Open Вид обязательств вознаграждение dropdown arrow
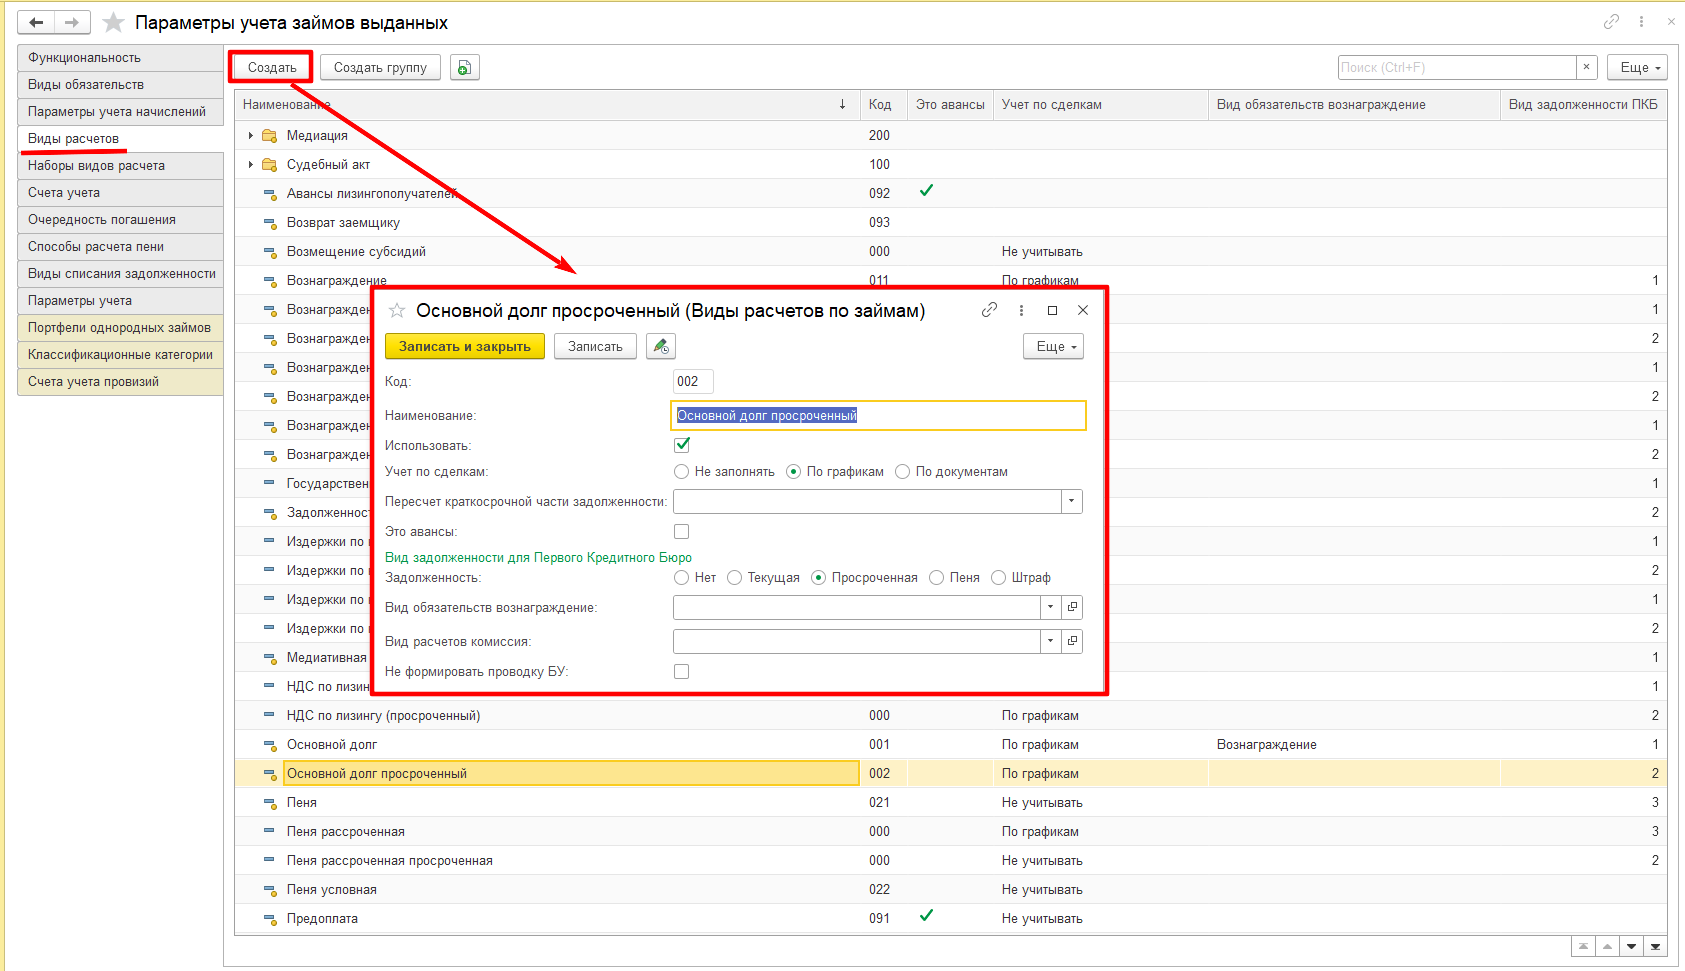The height and width of the screenshot is (971, 1685). 1050,607
